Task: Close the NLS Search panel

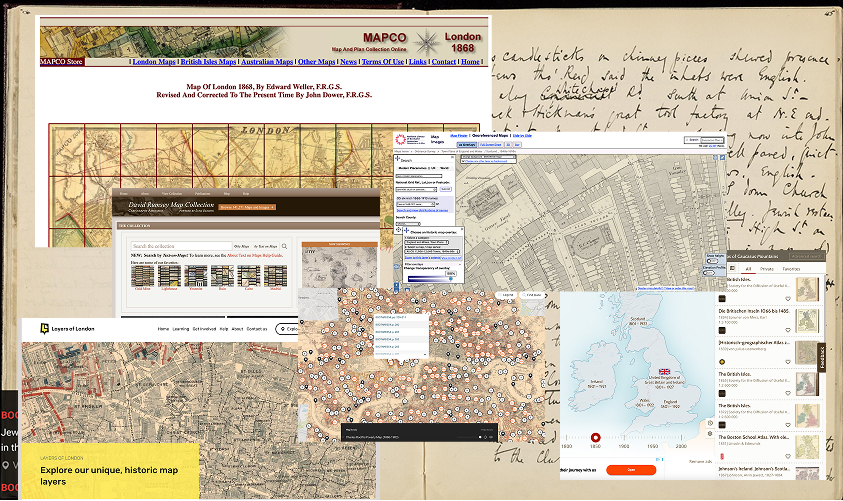Action: tap(453, 157)
